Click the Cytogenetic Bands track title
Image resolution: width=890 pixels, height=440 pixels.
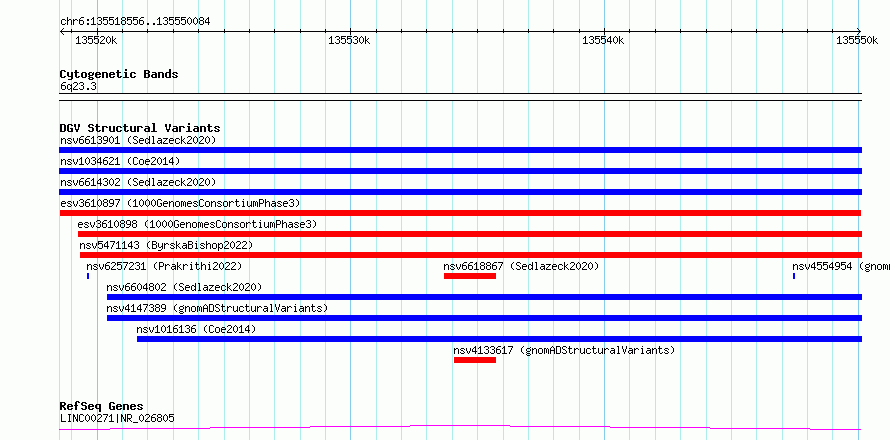119,74
